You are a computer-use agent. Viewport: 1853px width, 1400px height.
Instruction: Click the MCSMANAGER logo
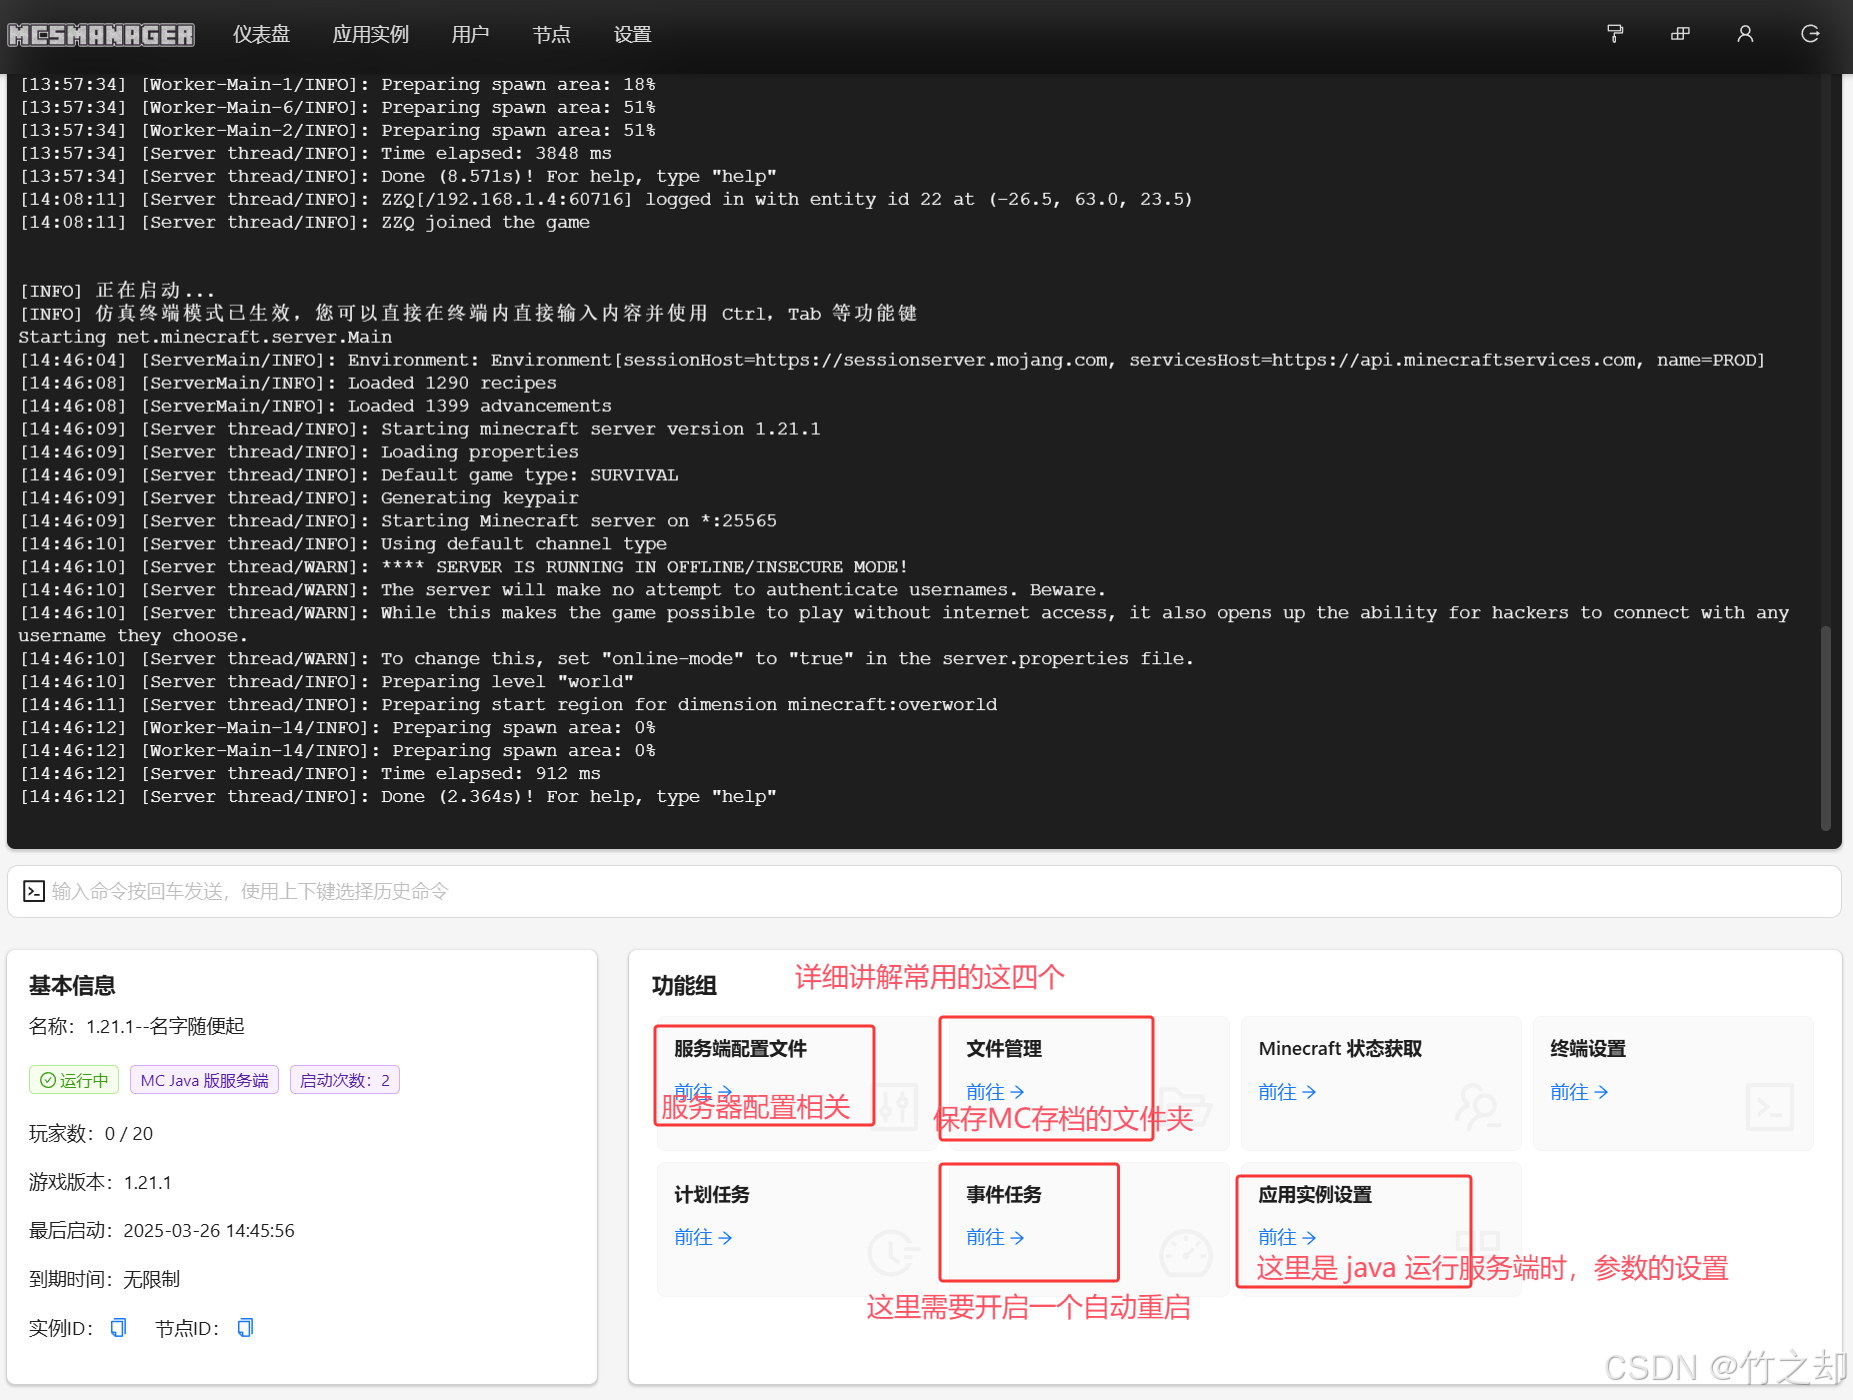pyautogui.click(x=101, y=35)
